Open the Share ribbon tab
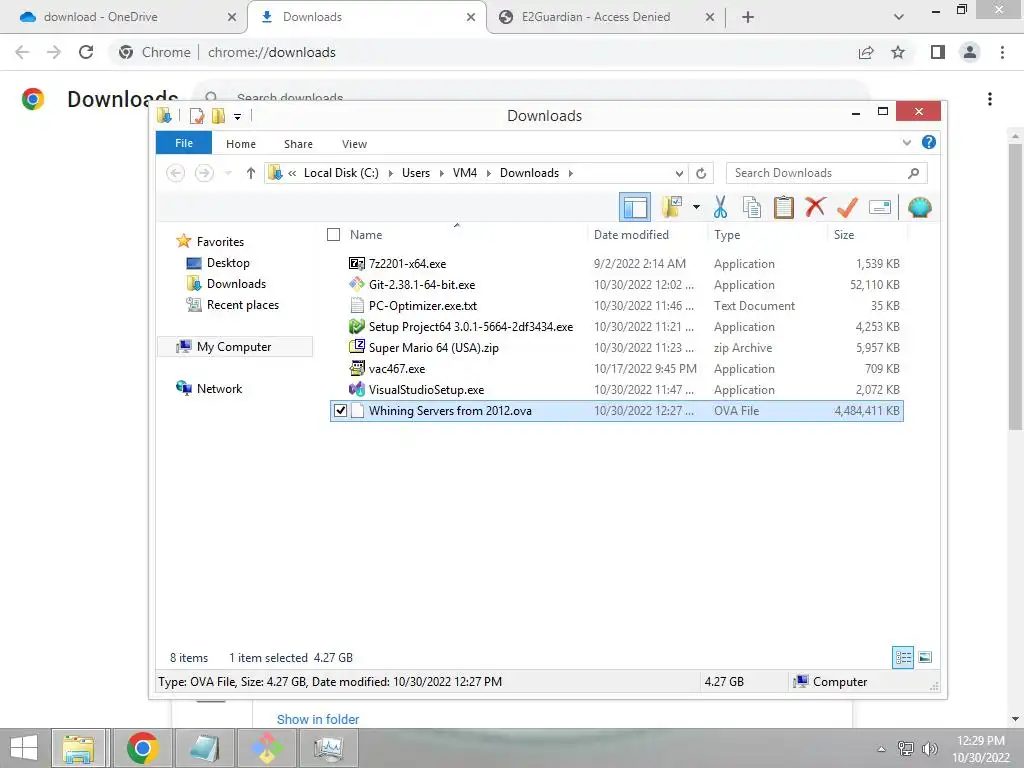Image resolution: width=1024 pixels, height=768 pixels. 298,144
